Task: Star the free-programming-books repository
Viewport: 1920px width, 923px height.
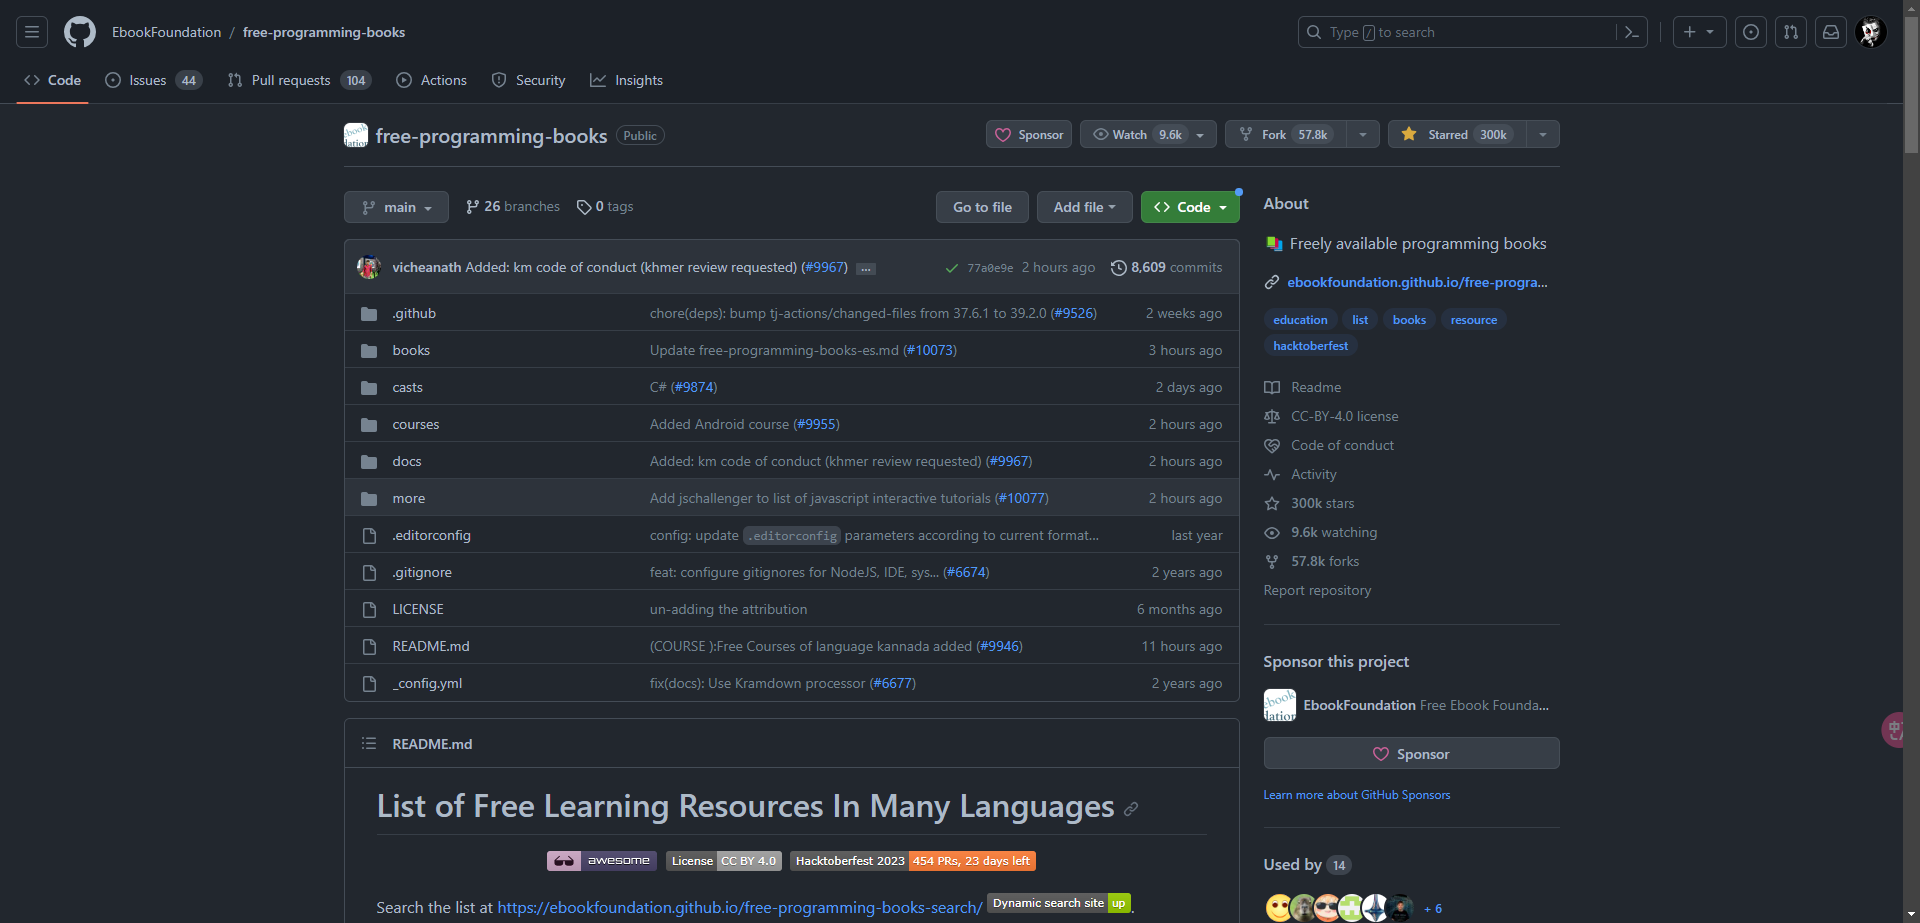Action: tap(1455, 133)
